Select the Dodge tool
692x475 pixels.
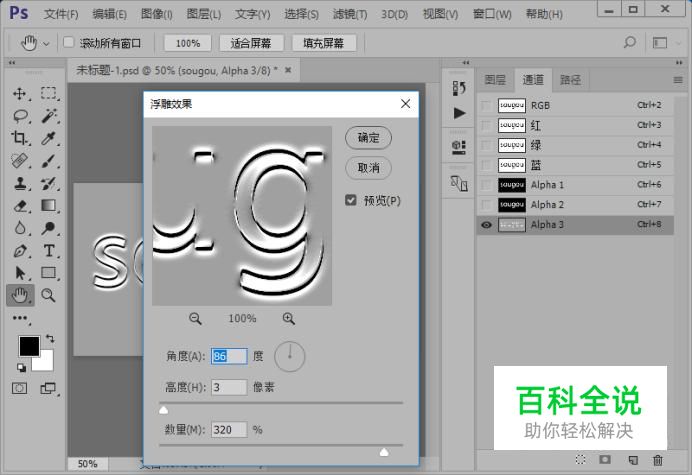coord(49,228)
